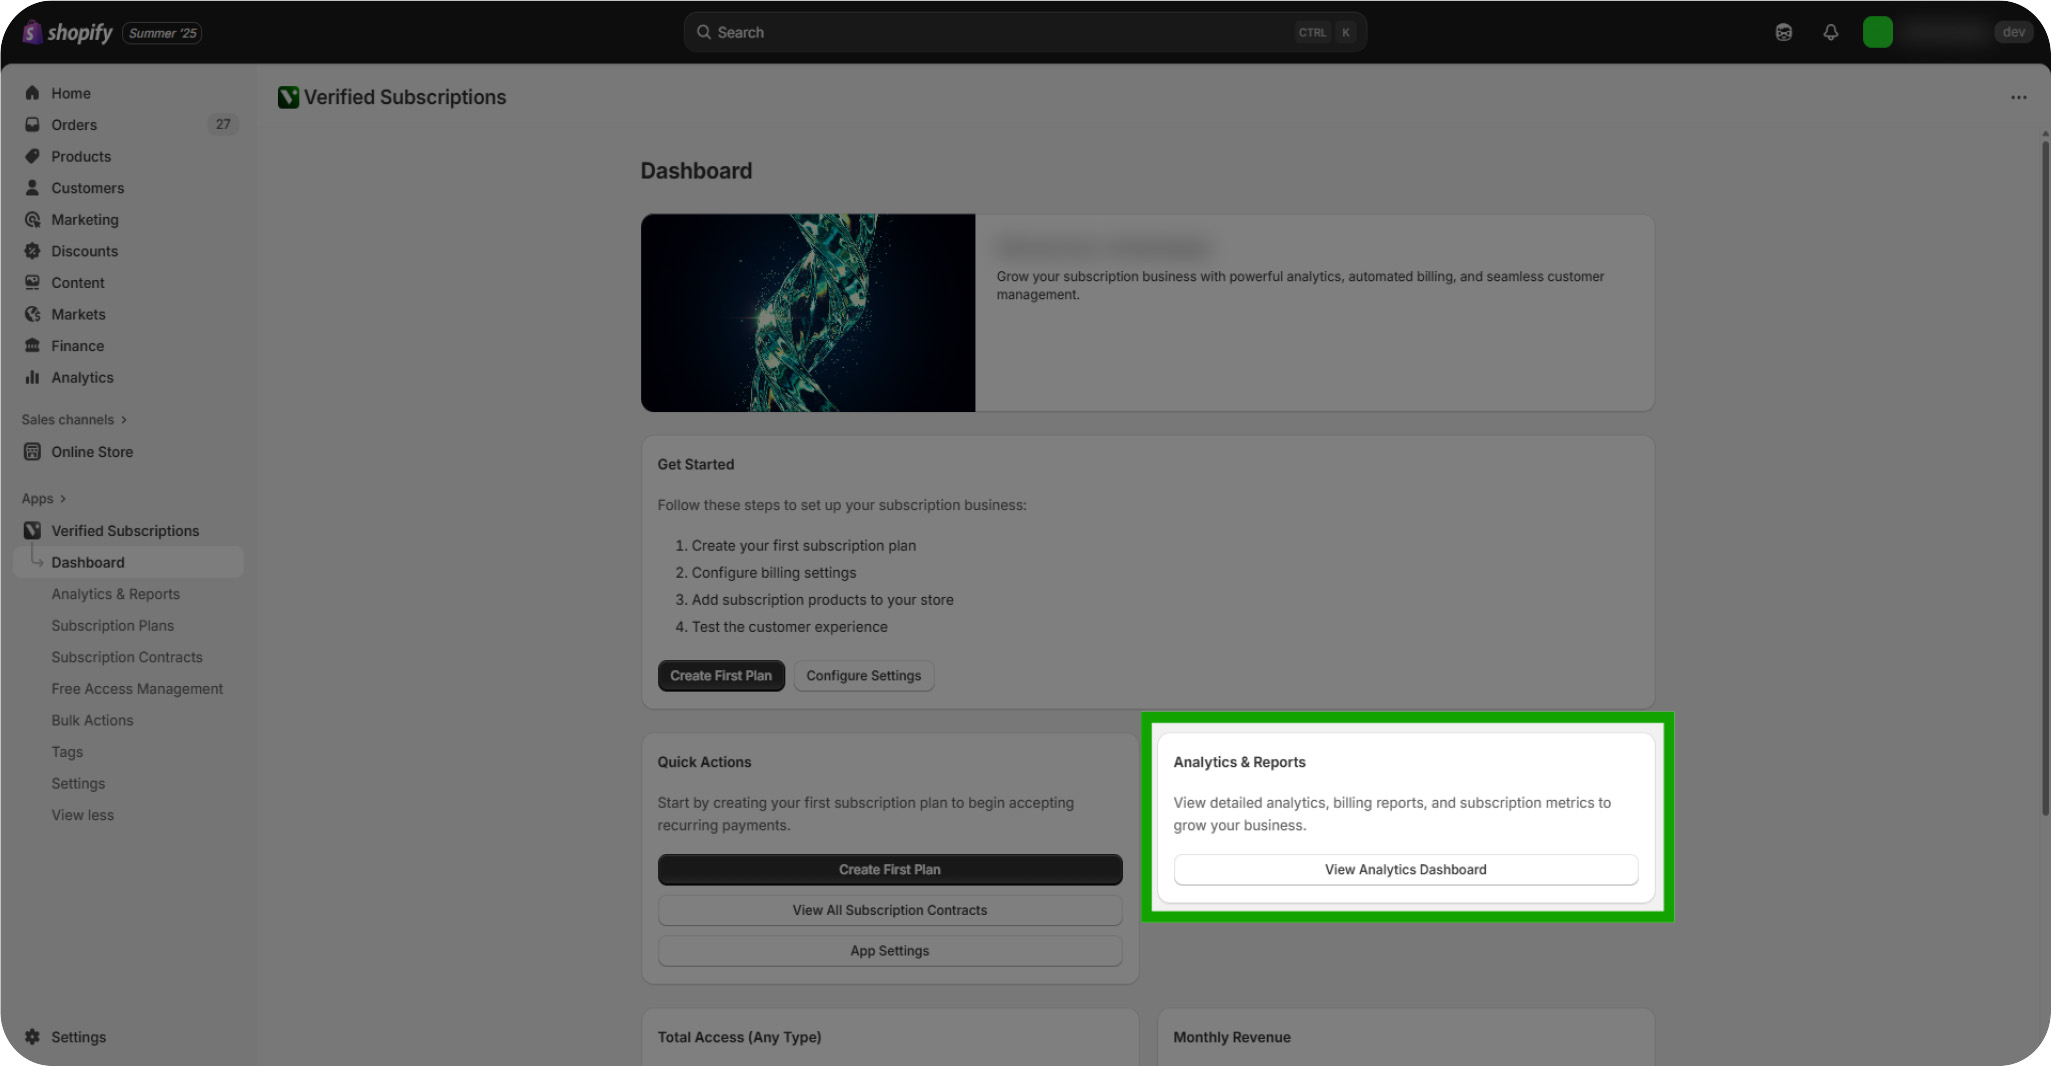Go to Subscription Contracts

(126, 657)
